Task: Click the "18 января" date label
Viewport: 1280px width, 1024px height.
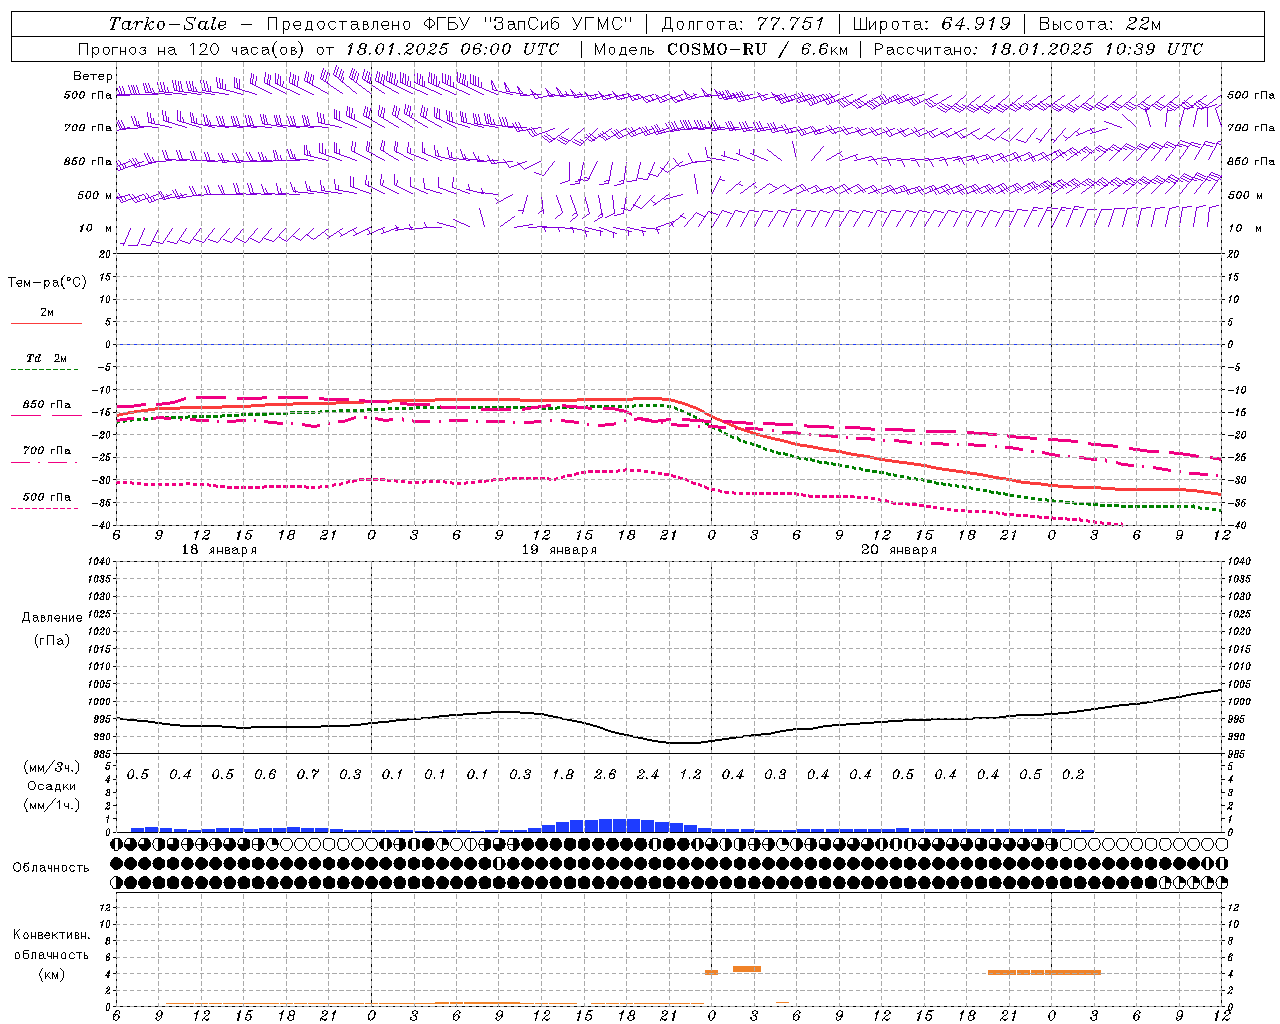Action: pos(219,550)
